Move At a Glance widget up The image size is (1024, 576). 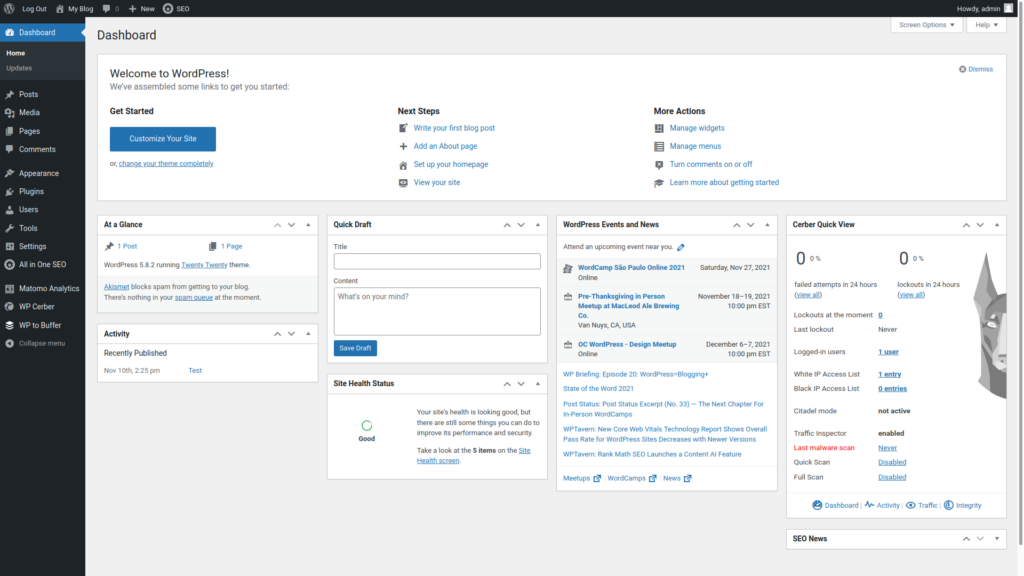pyautogui.click(x=278, y=225)
